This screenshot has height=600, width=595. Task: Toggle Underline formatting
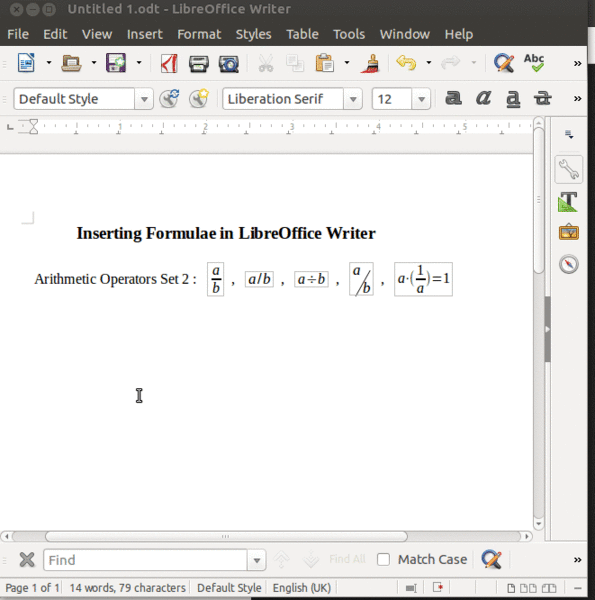[x=513, y=99]
